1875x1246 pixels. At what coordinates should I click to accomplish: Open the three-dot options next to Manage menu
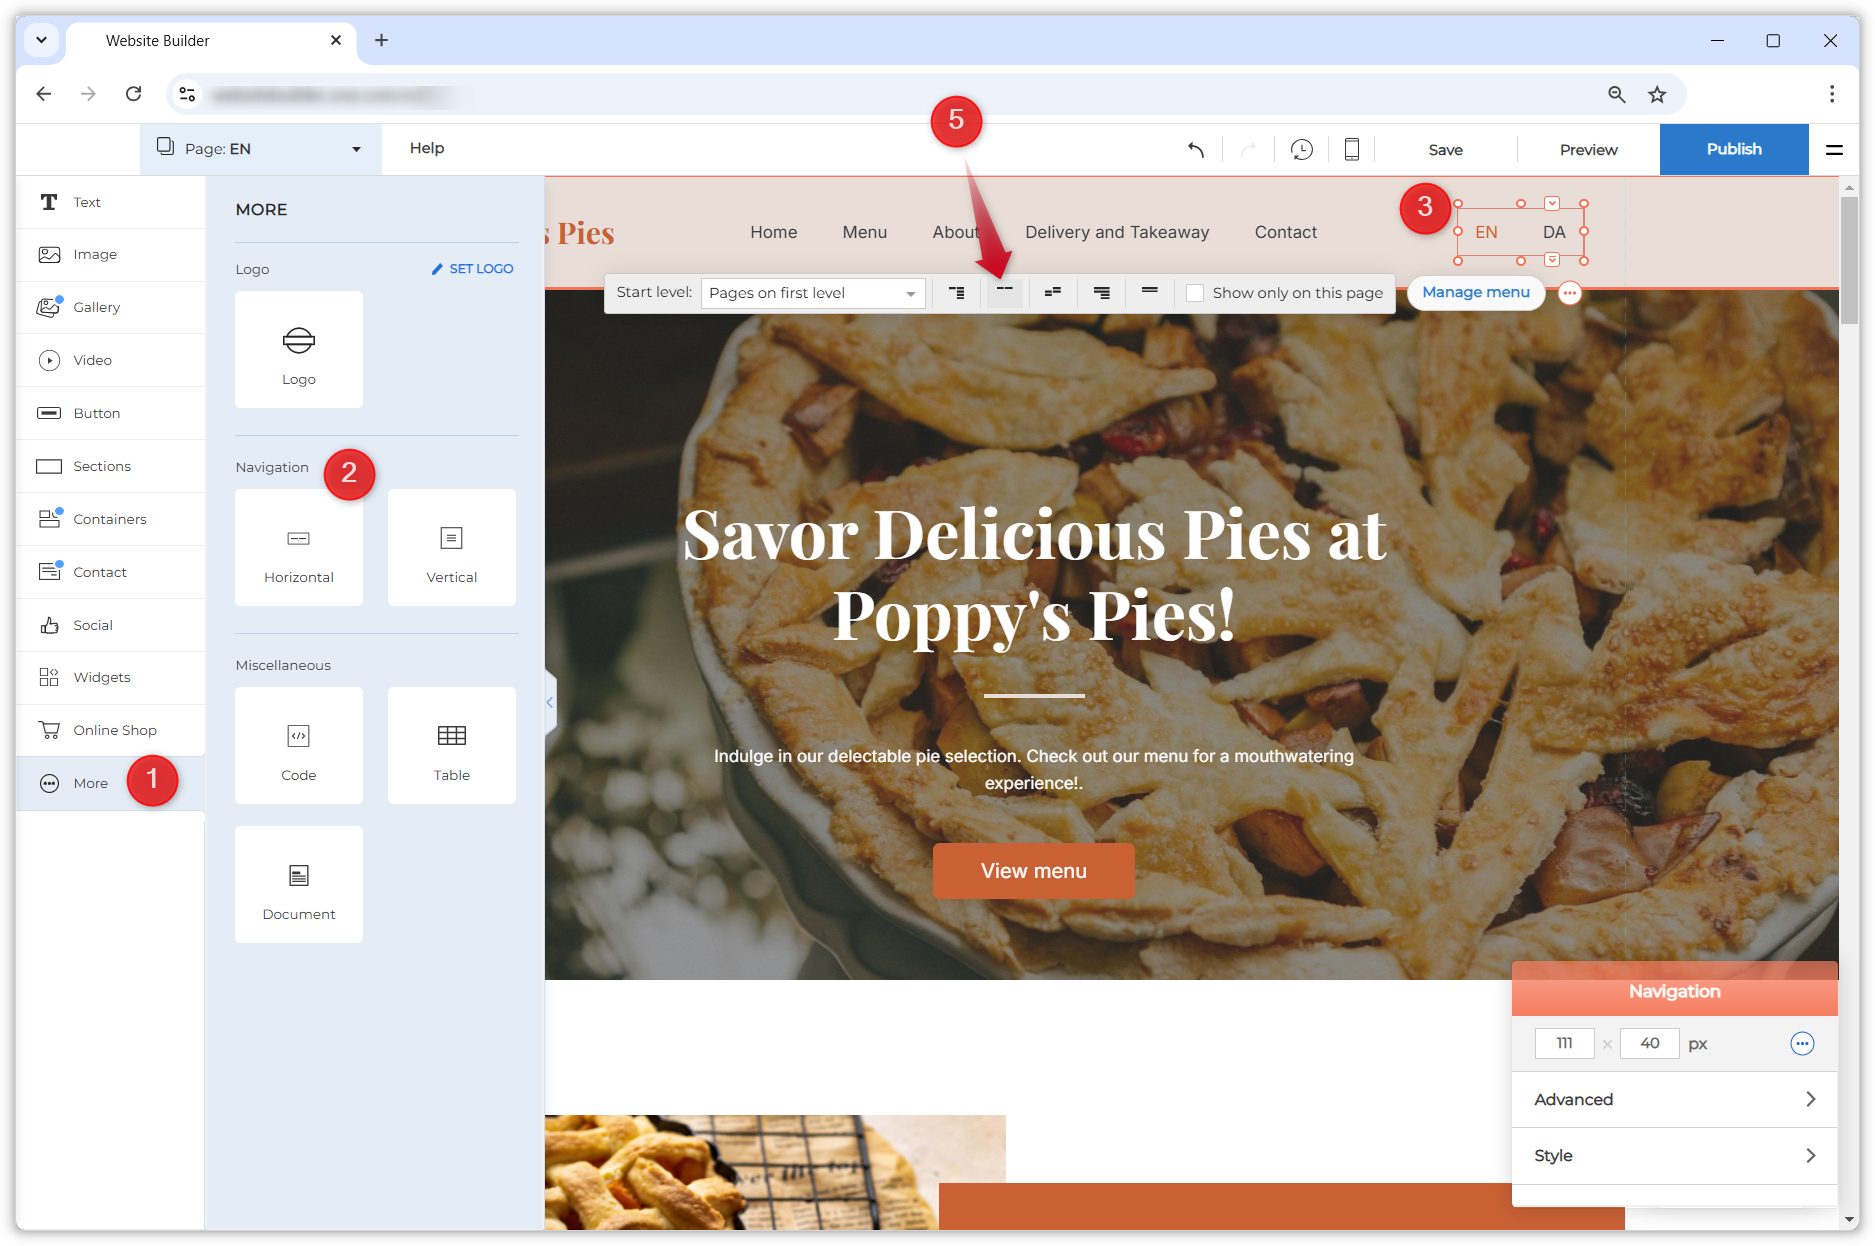(1569, 293)
